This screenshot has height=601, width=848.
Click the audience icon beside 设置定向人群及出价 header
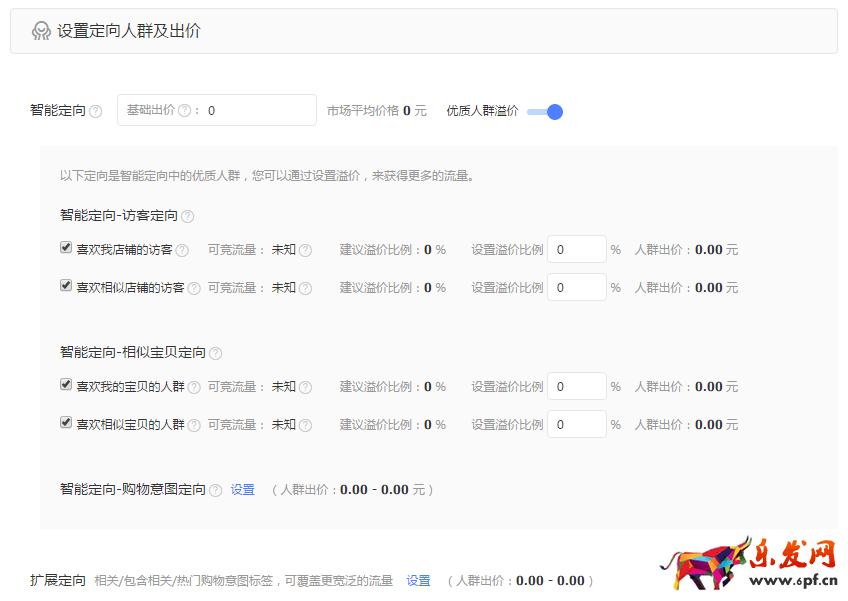point(42,31)
